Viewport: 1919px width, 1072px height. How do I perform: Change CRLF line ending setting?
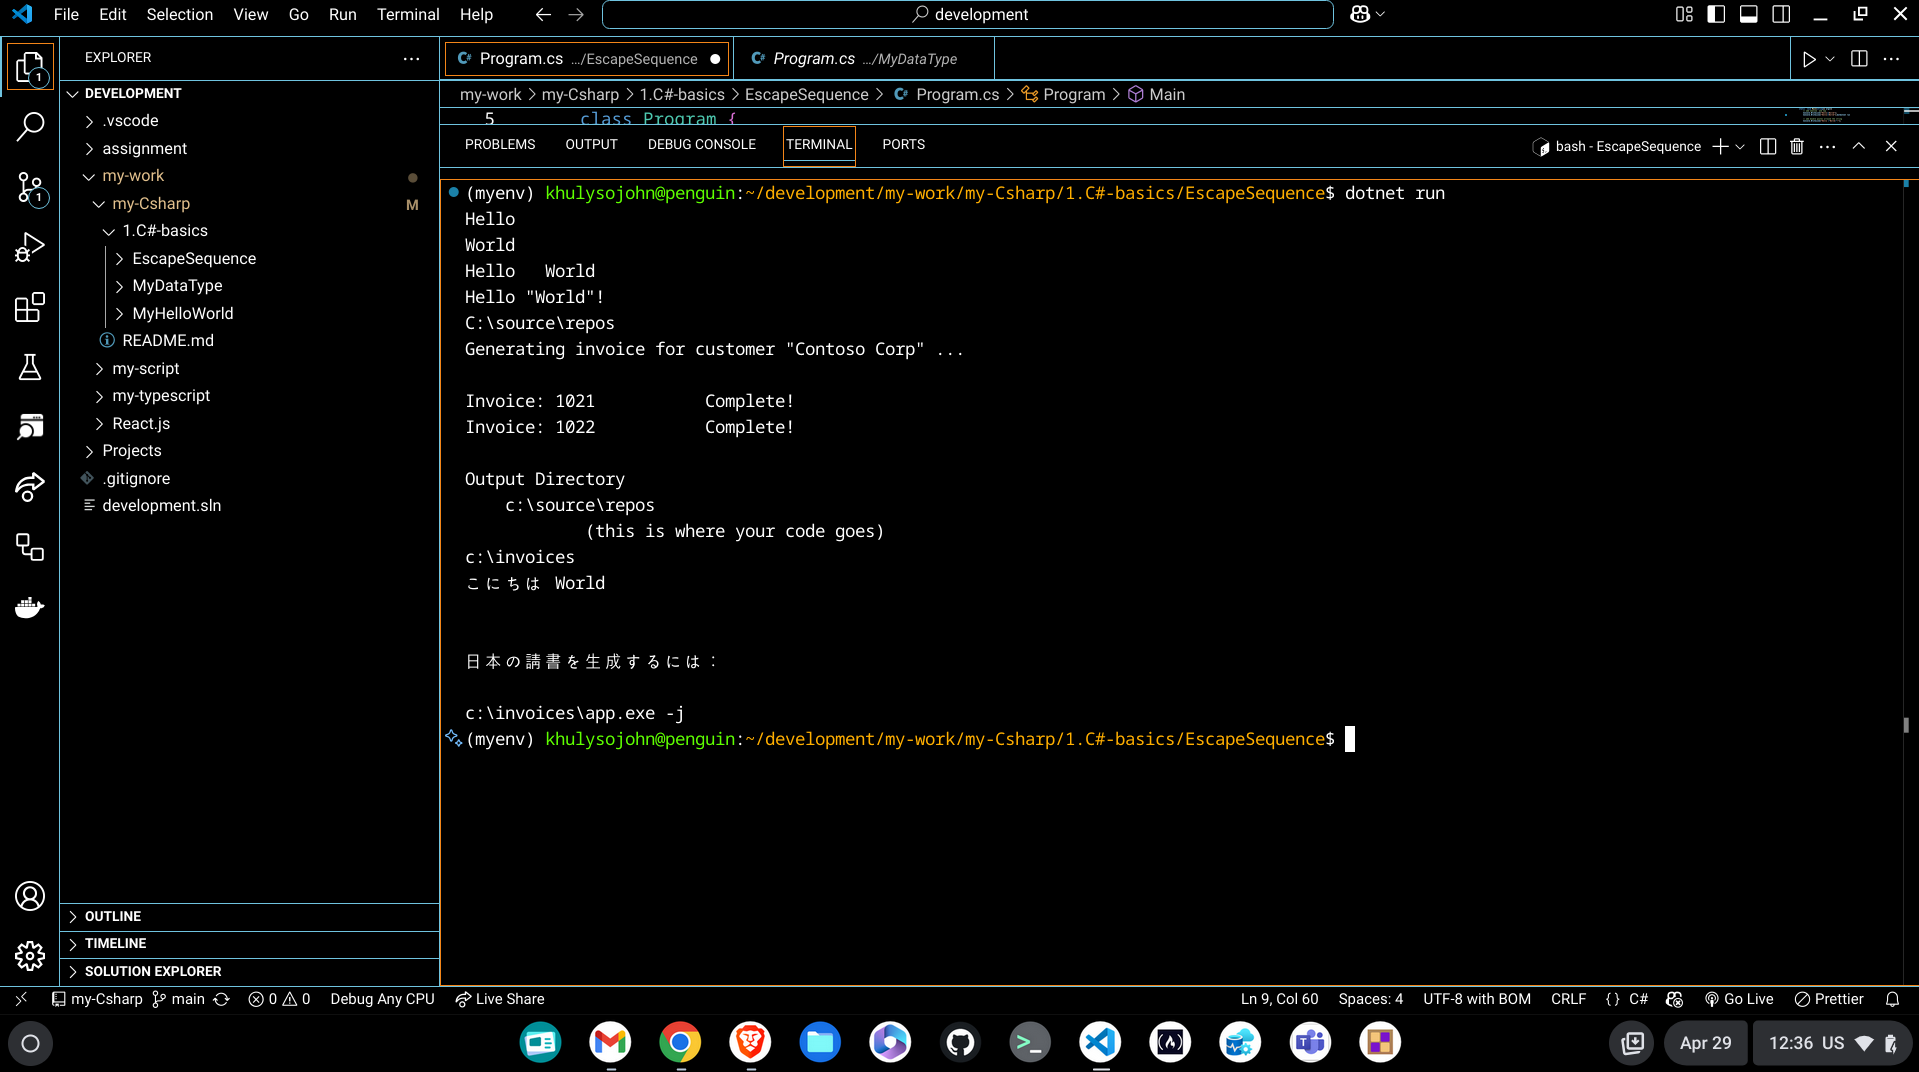point(1568,999)
